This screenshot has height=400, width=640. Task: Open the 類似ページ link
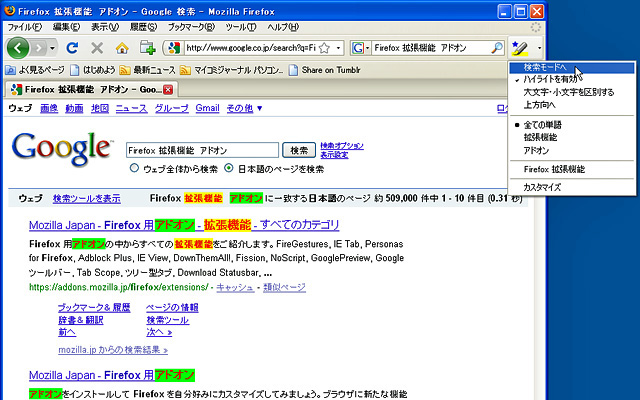(284, 287)
